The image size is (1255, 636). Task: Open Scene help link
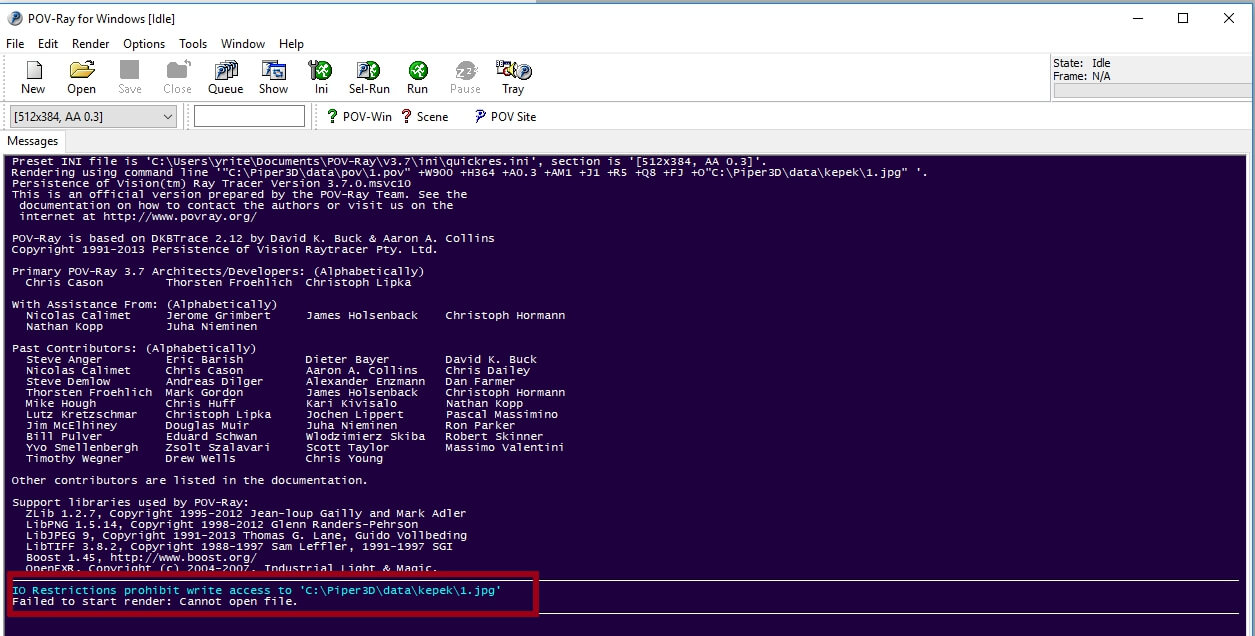click(x=425, y=117)
